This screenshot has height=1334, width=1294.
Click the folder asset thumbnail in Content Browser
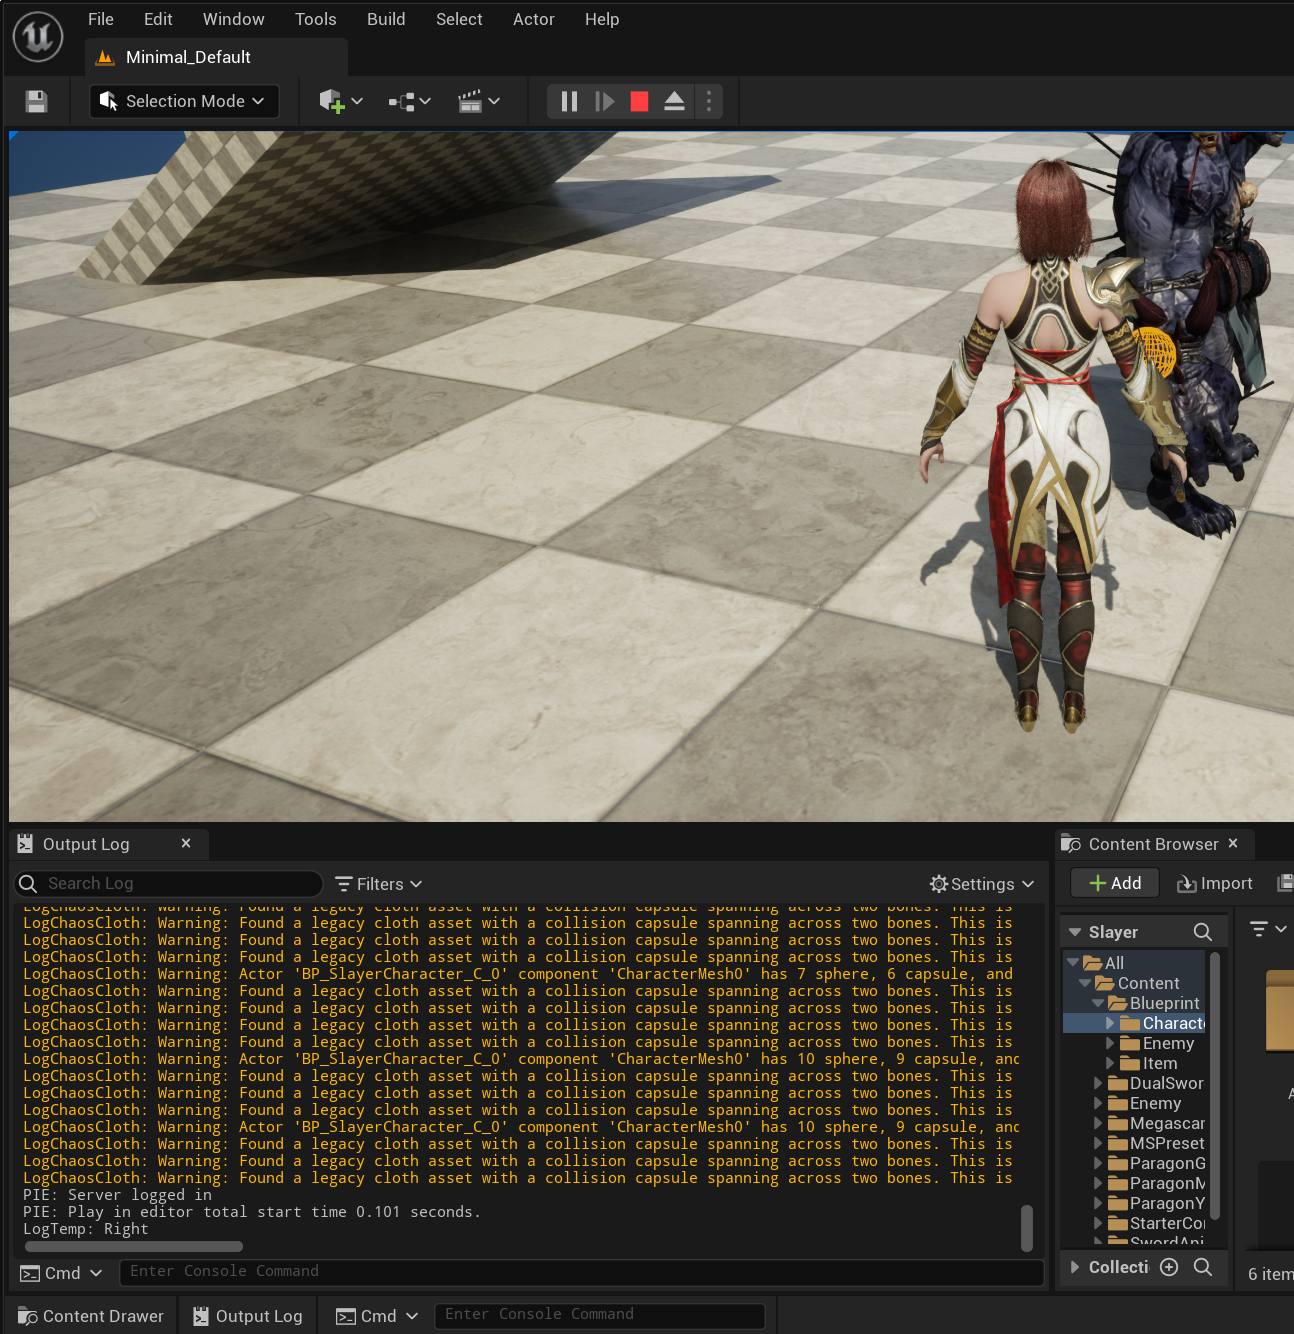[x=1280, y=1011]
